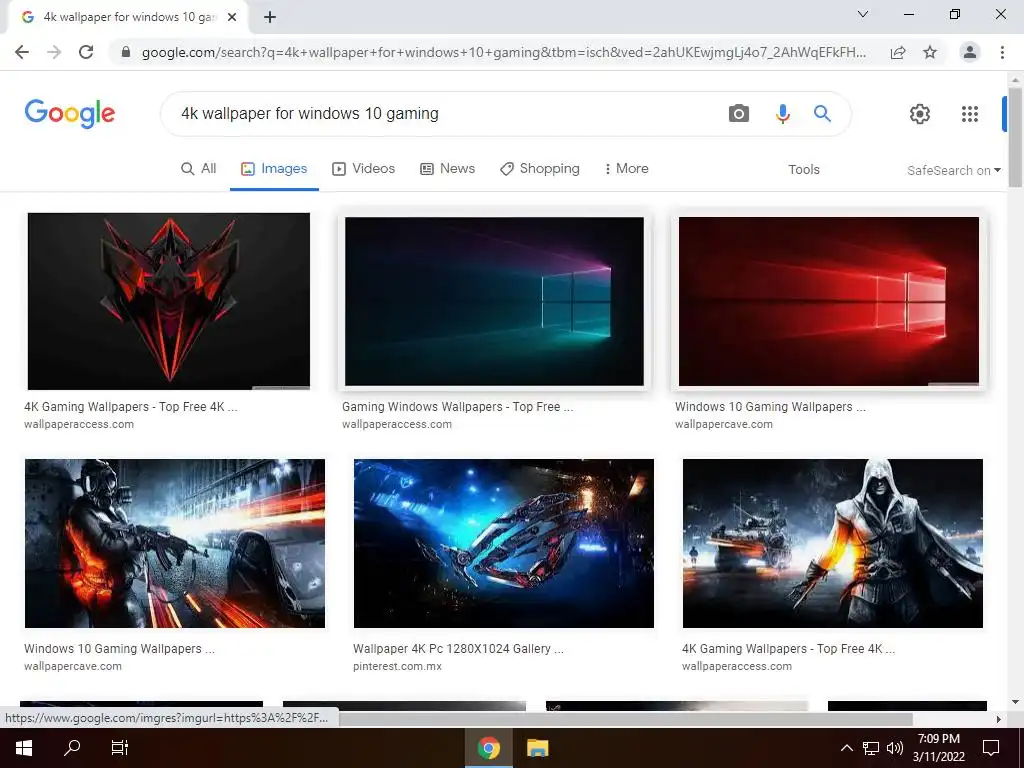This screenshot has width=1024, height=768.
Task: Switch to the Videos tab
Action: tap(364, 168)
